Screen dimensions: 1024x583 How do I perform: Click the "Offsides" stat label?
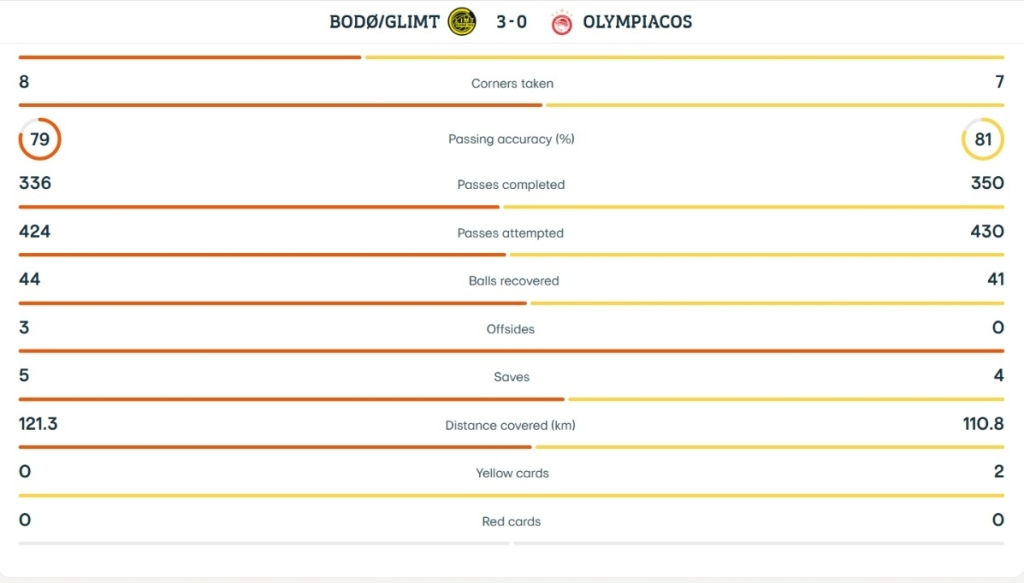point(510,329)
